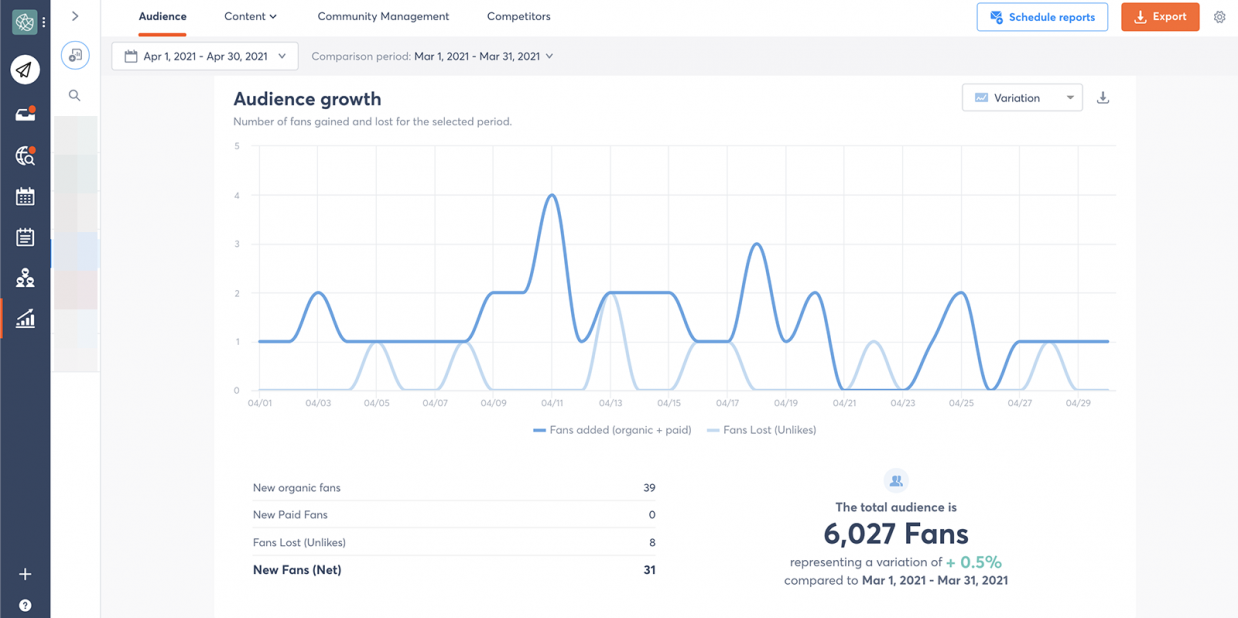
Task: Switch to the Competitors tab
Action: tap(518, 16)
